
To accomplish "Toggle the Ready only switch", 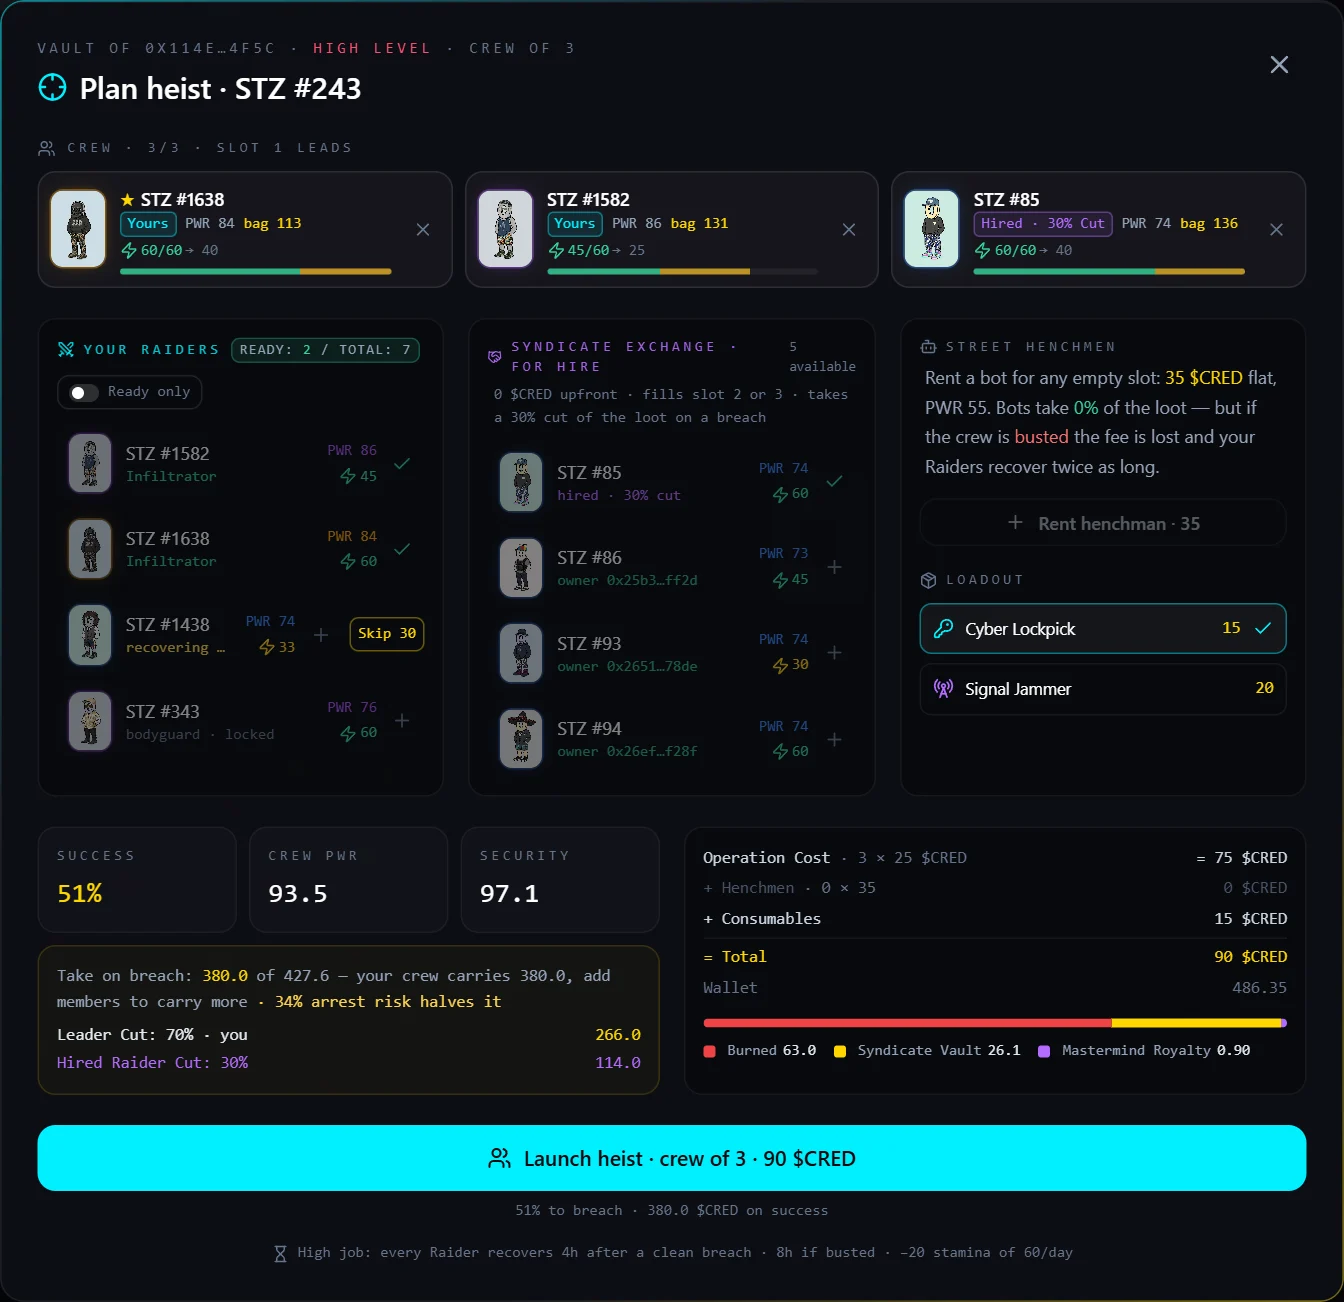I will pos(84,392).
